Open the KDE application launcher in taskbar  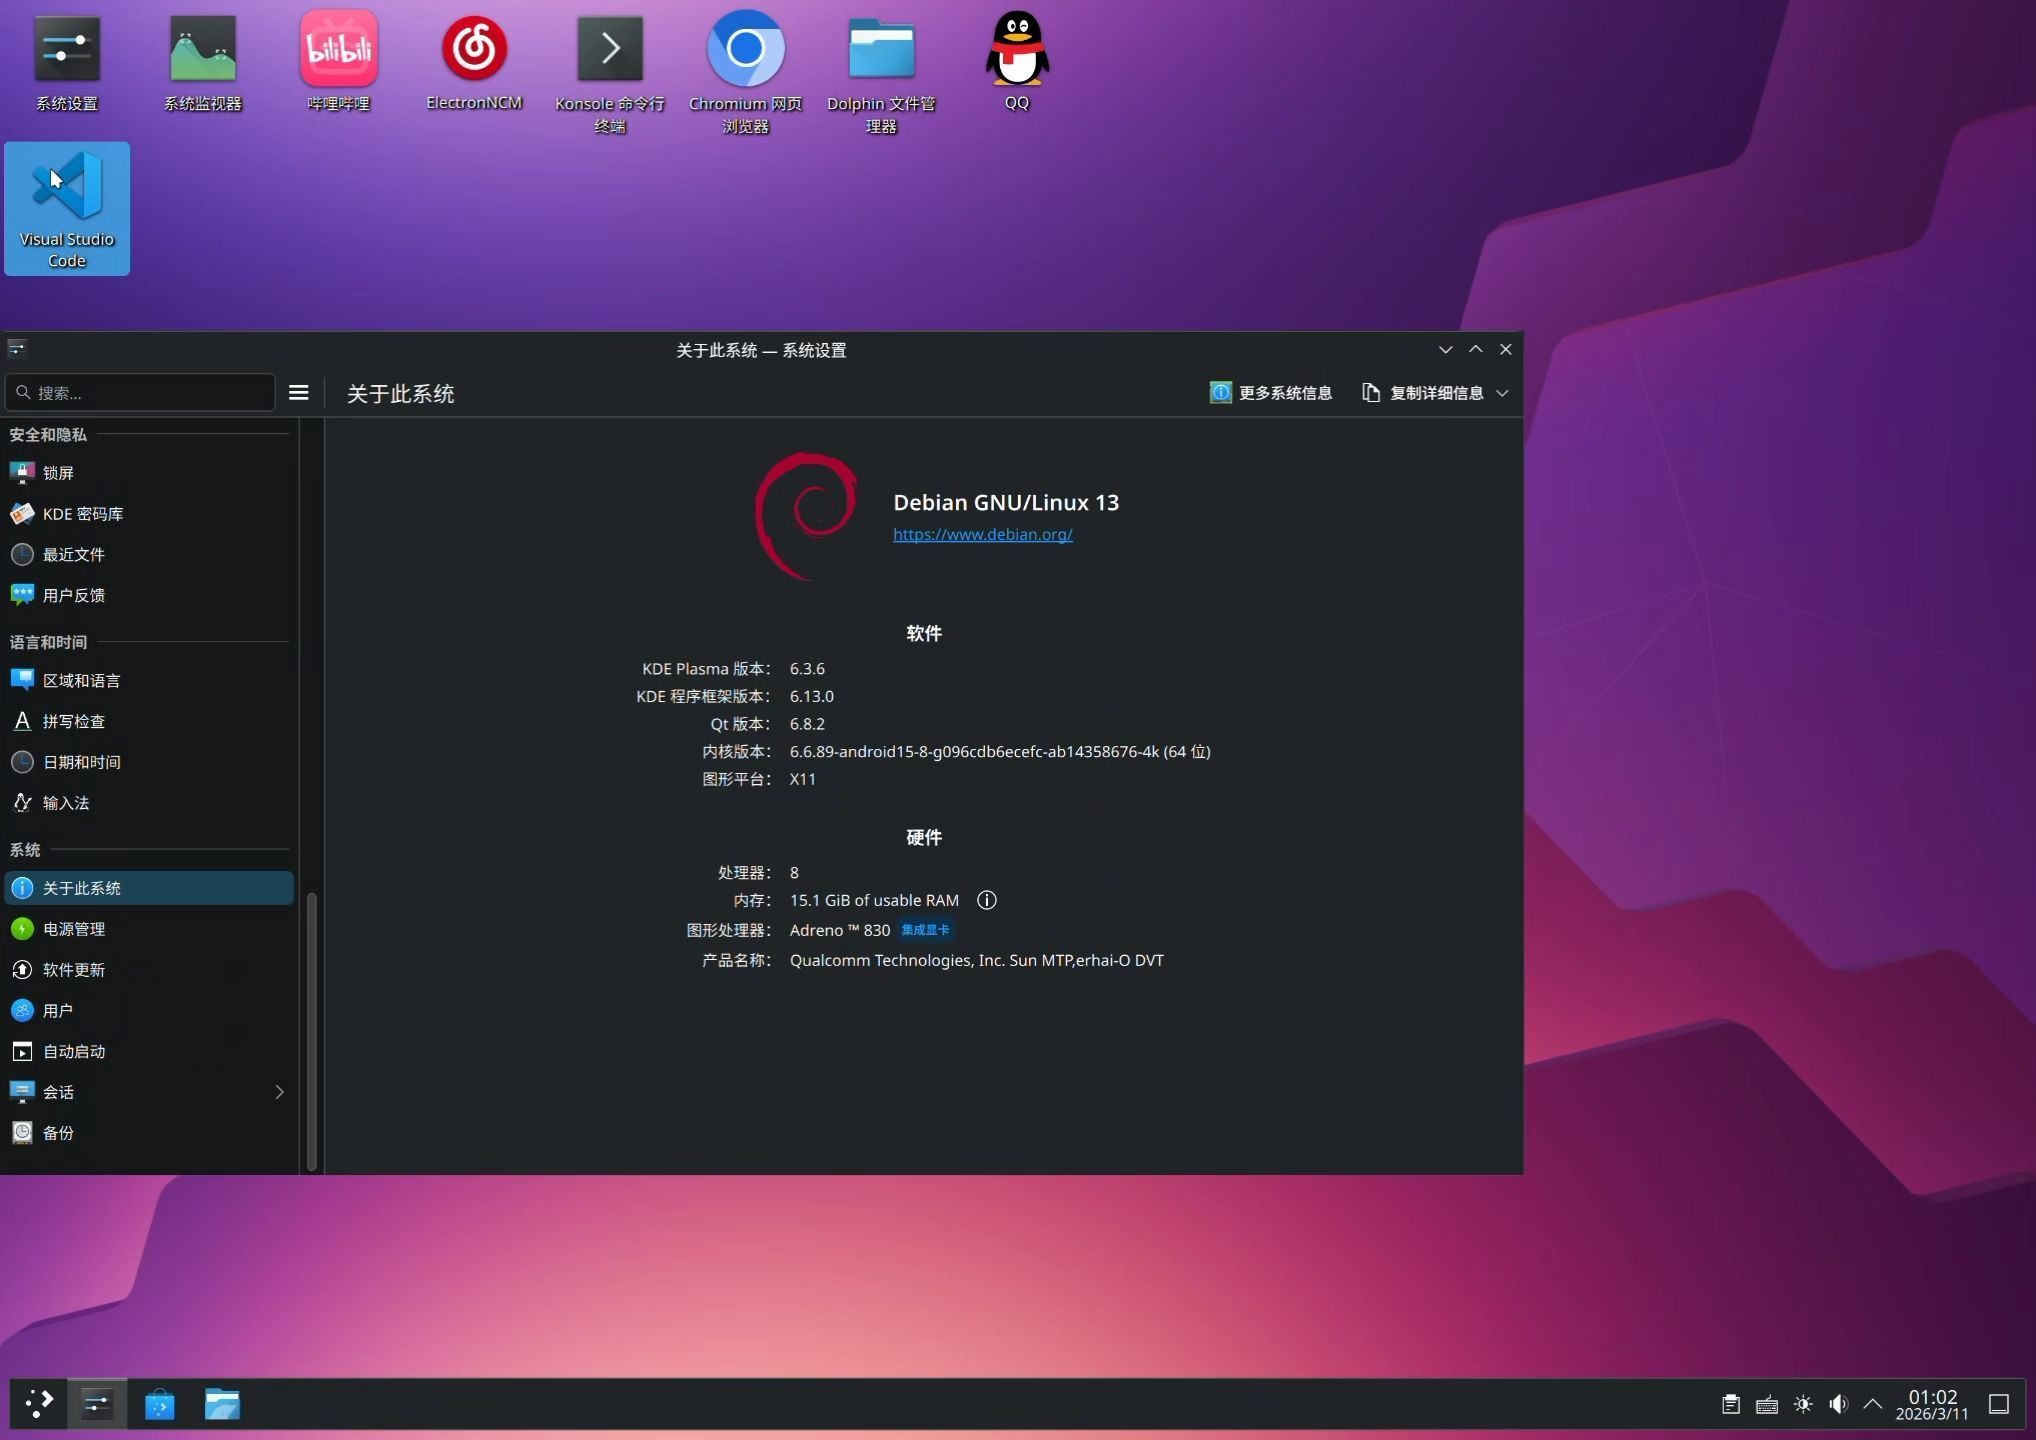click(x=39, y=1404)
